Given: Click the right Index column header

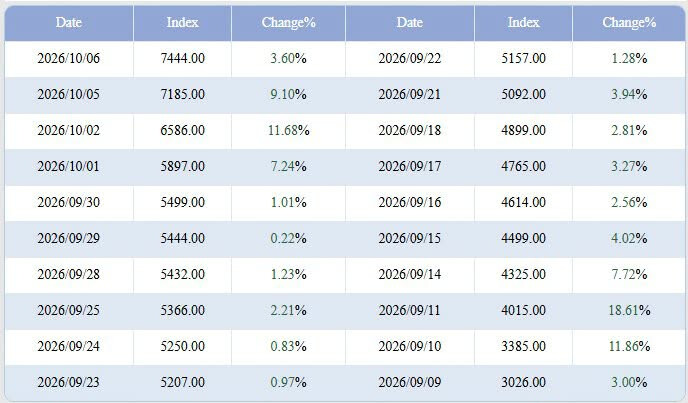Looking at the screenshot, I should pyautogui.click(x=523, y=23).
